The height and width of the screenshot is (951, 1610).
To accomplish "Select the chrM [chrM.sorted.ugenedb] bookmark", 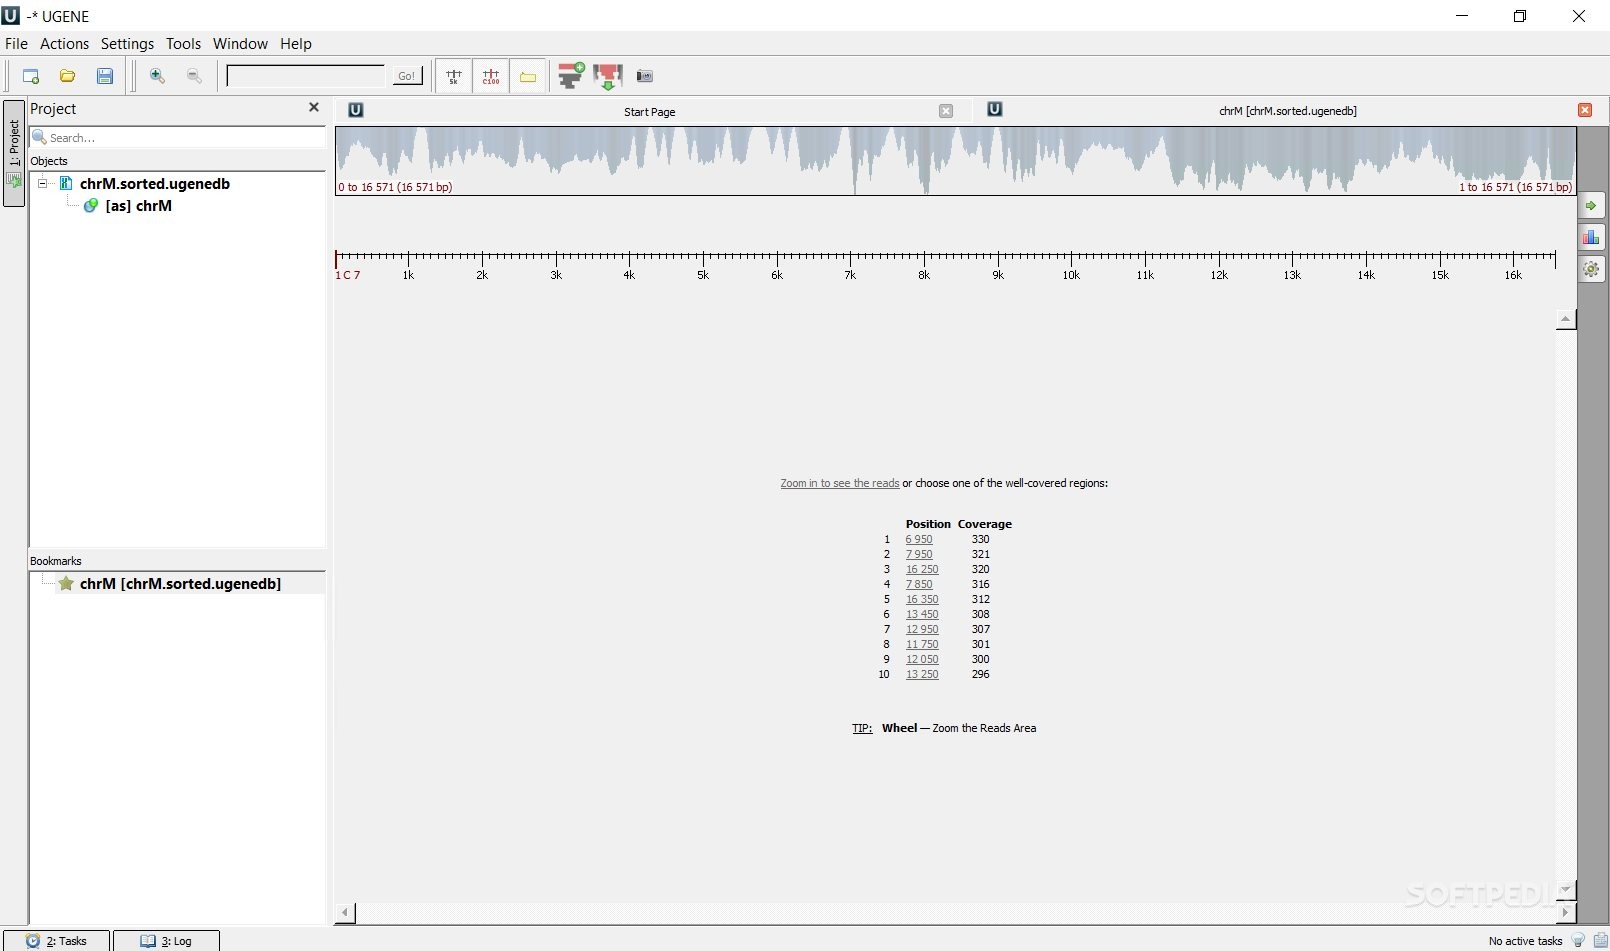I will (x=180, y=583).
